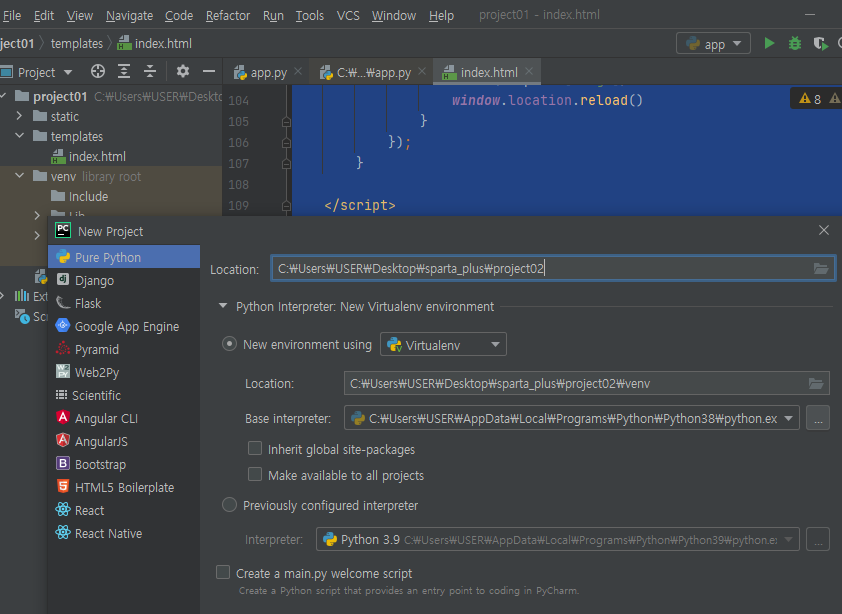Click the project Location input field

click(x=553, y=269)
